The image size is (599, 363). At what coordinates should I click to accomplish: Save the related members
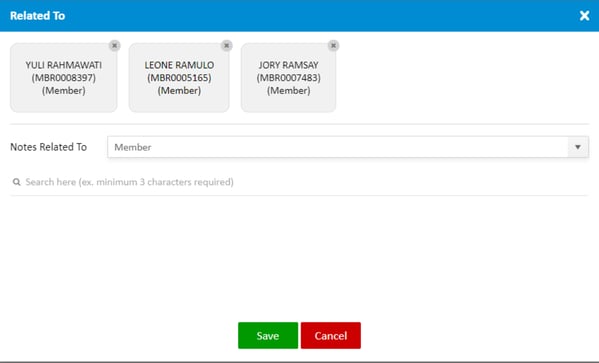point(268,335)
